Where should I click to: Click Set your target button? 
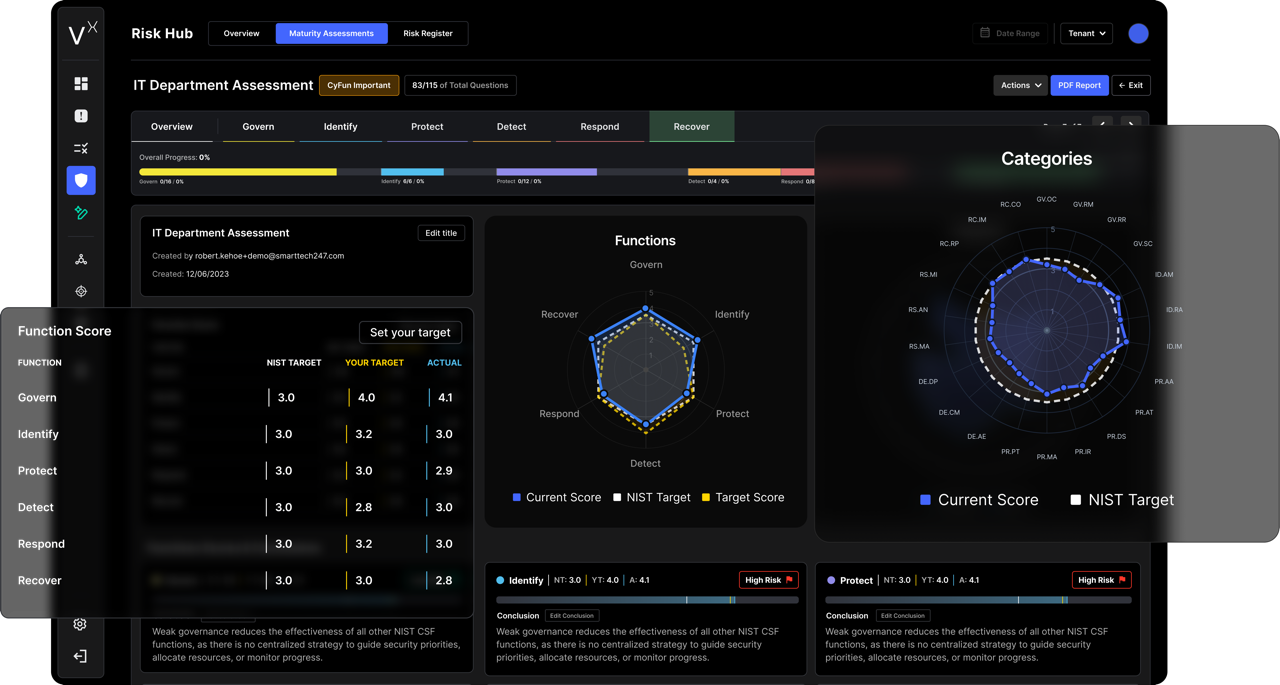click(x=410, y=332)
